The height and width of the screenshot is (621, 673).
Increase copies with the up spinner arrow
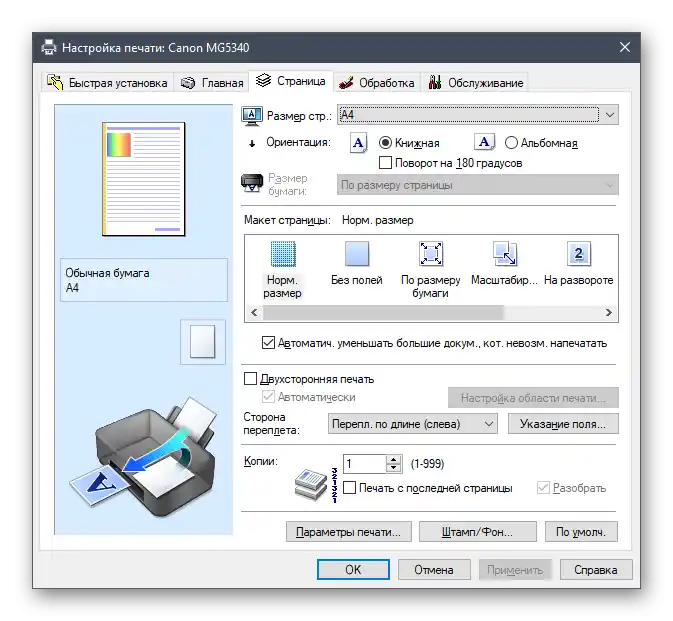point(393,459)
